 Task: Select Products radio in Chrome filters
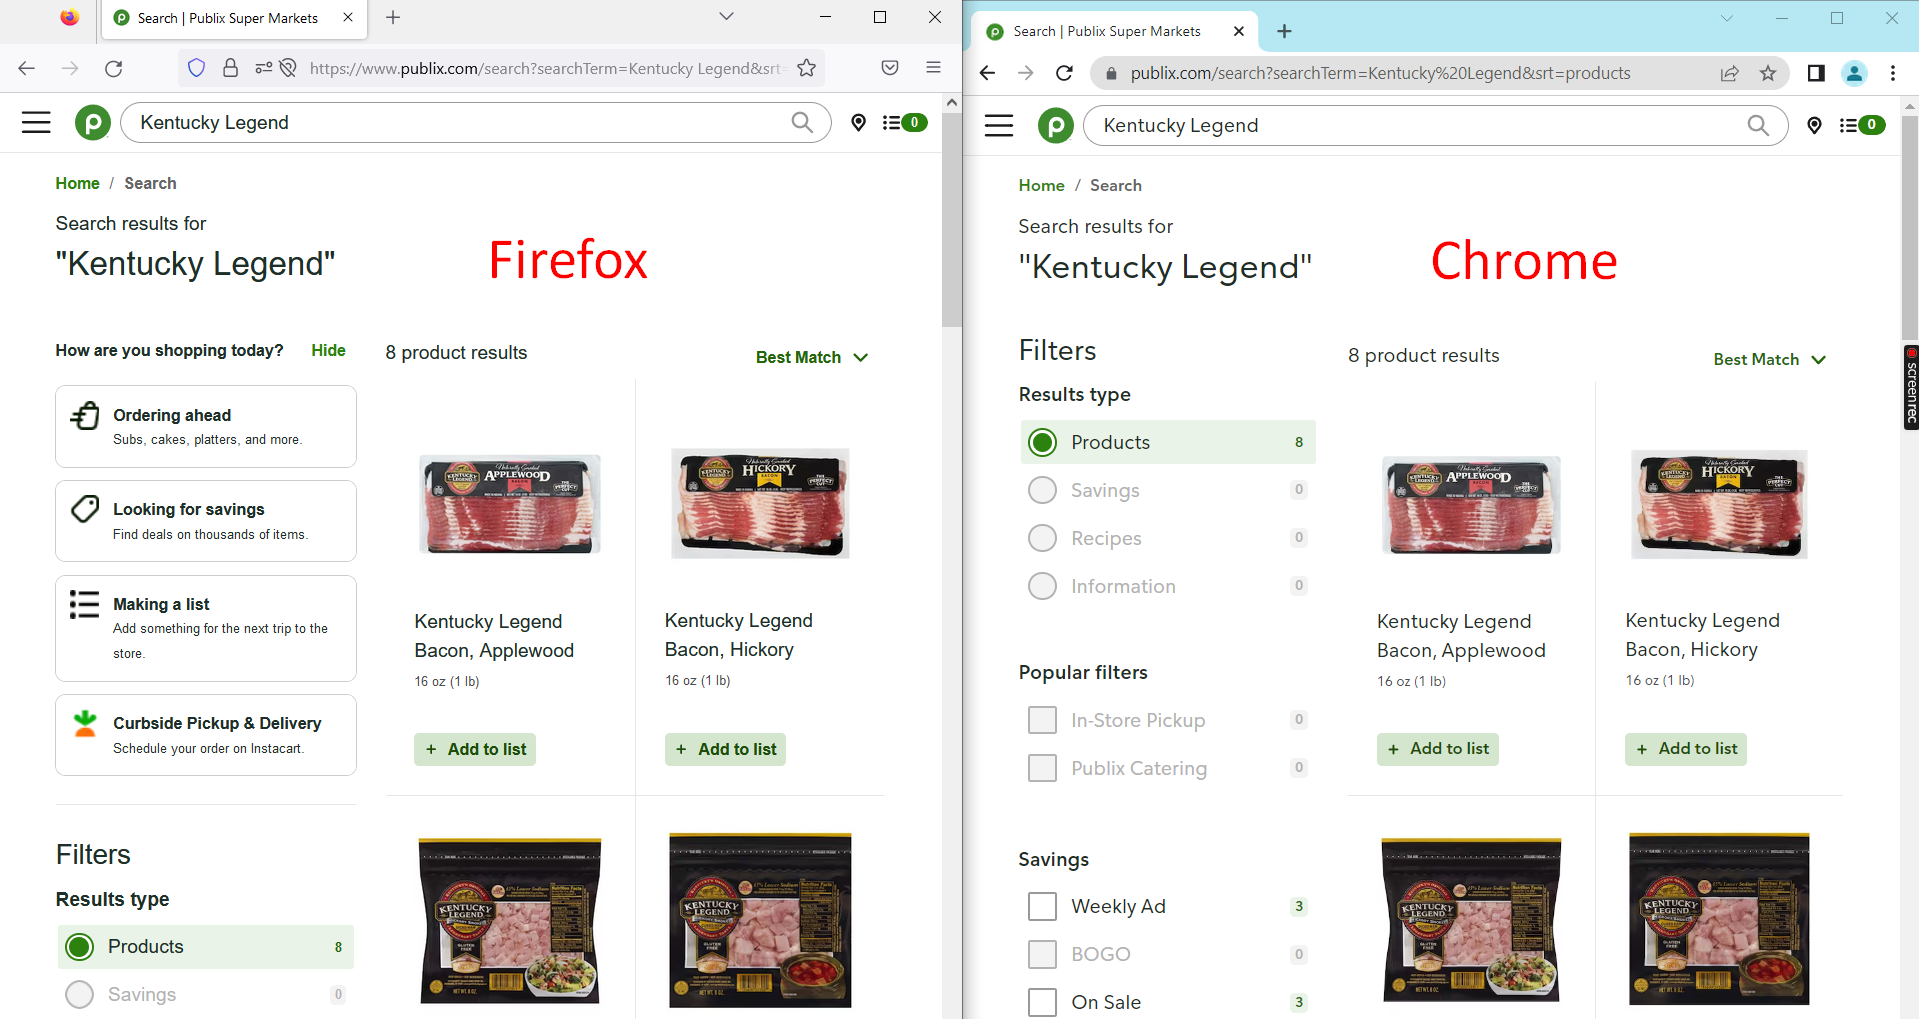tap(1042, 442)
